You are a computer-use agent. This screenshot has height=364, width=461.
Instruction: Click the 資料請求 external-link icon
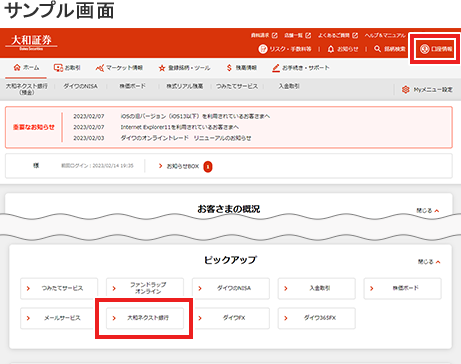click(274, 35)
